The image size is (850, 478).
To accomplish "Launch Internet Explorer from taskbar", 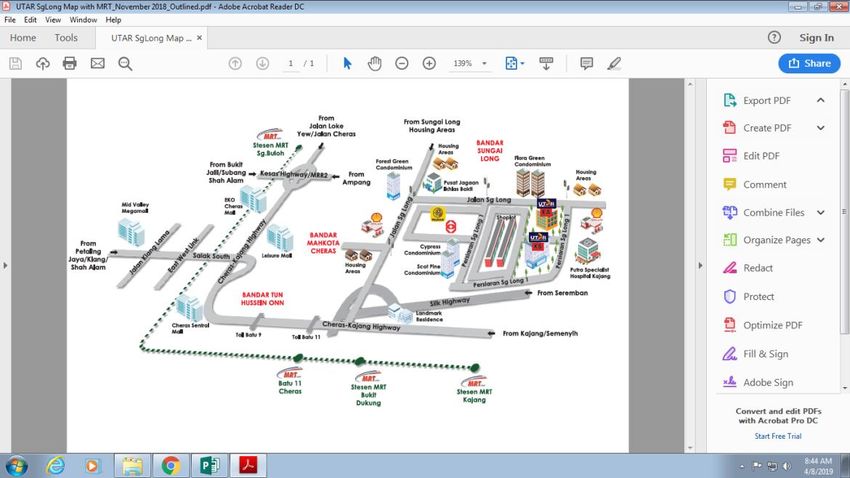I will coord(55,466).
